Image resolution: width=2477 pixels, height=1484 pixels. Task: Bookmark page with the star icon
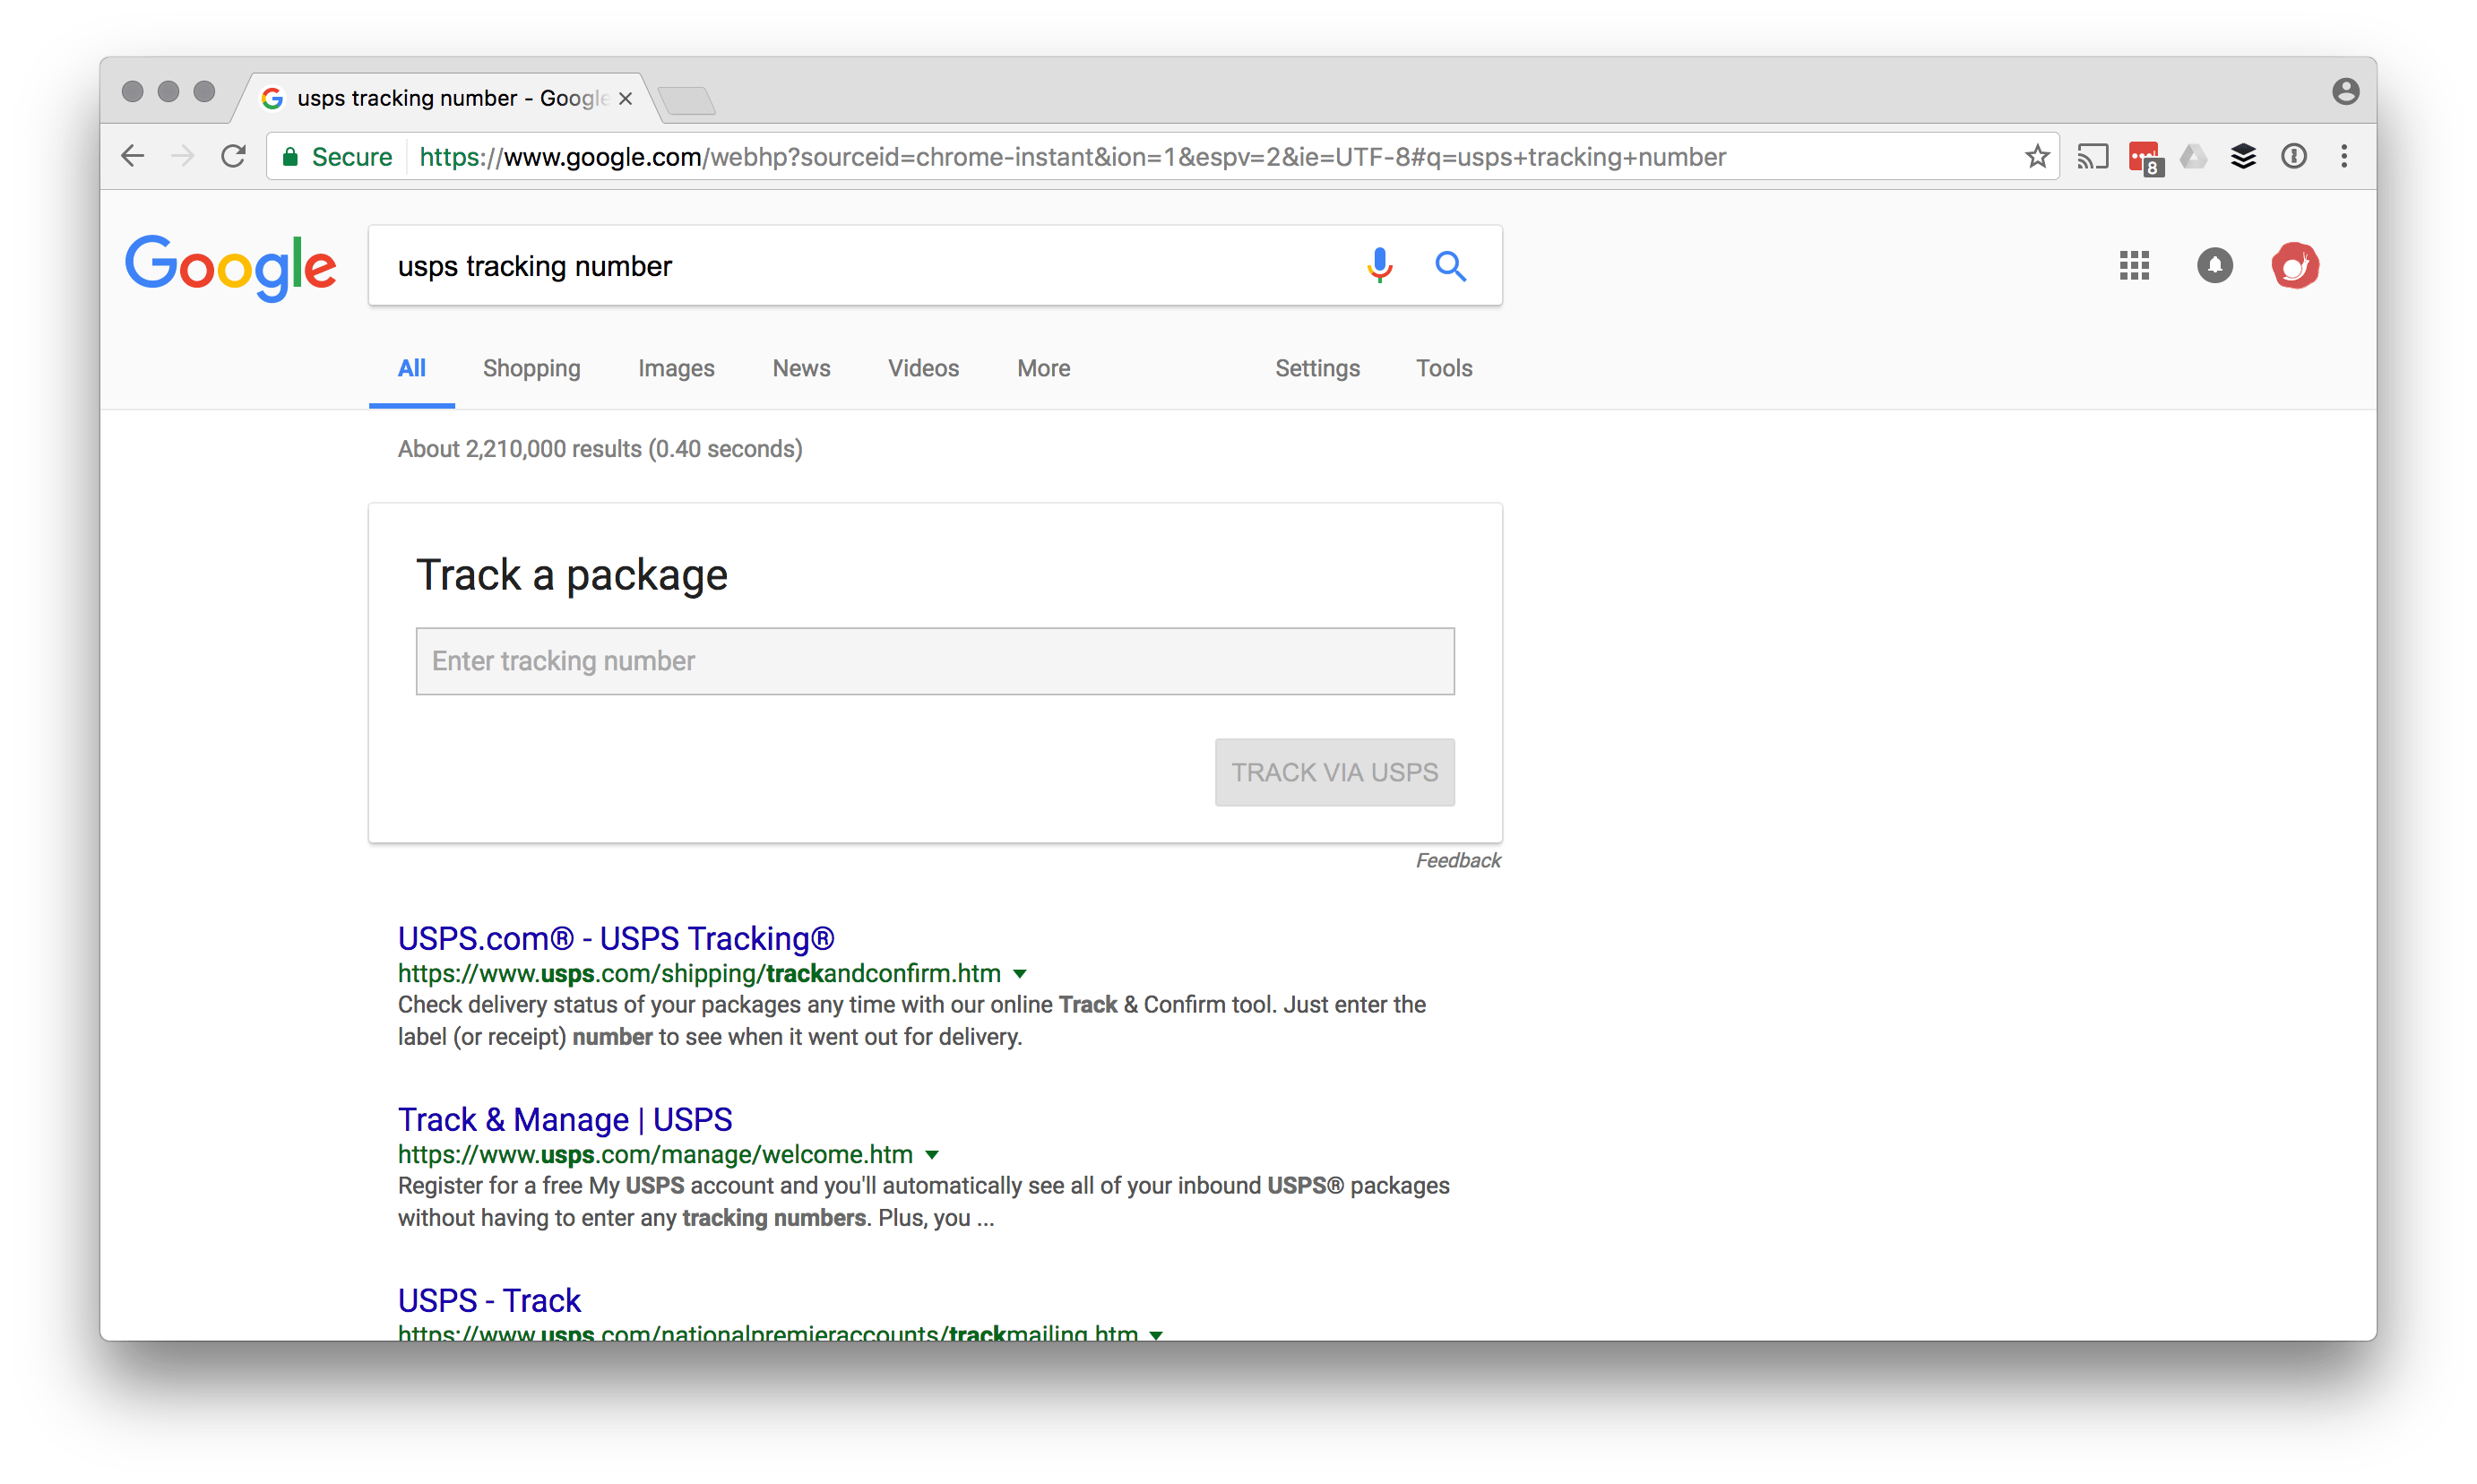(2036, 157)
